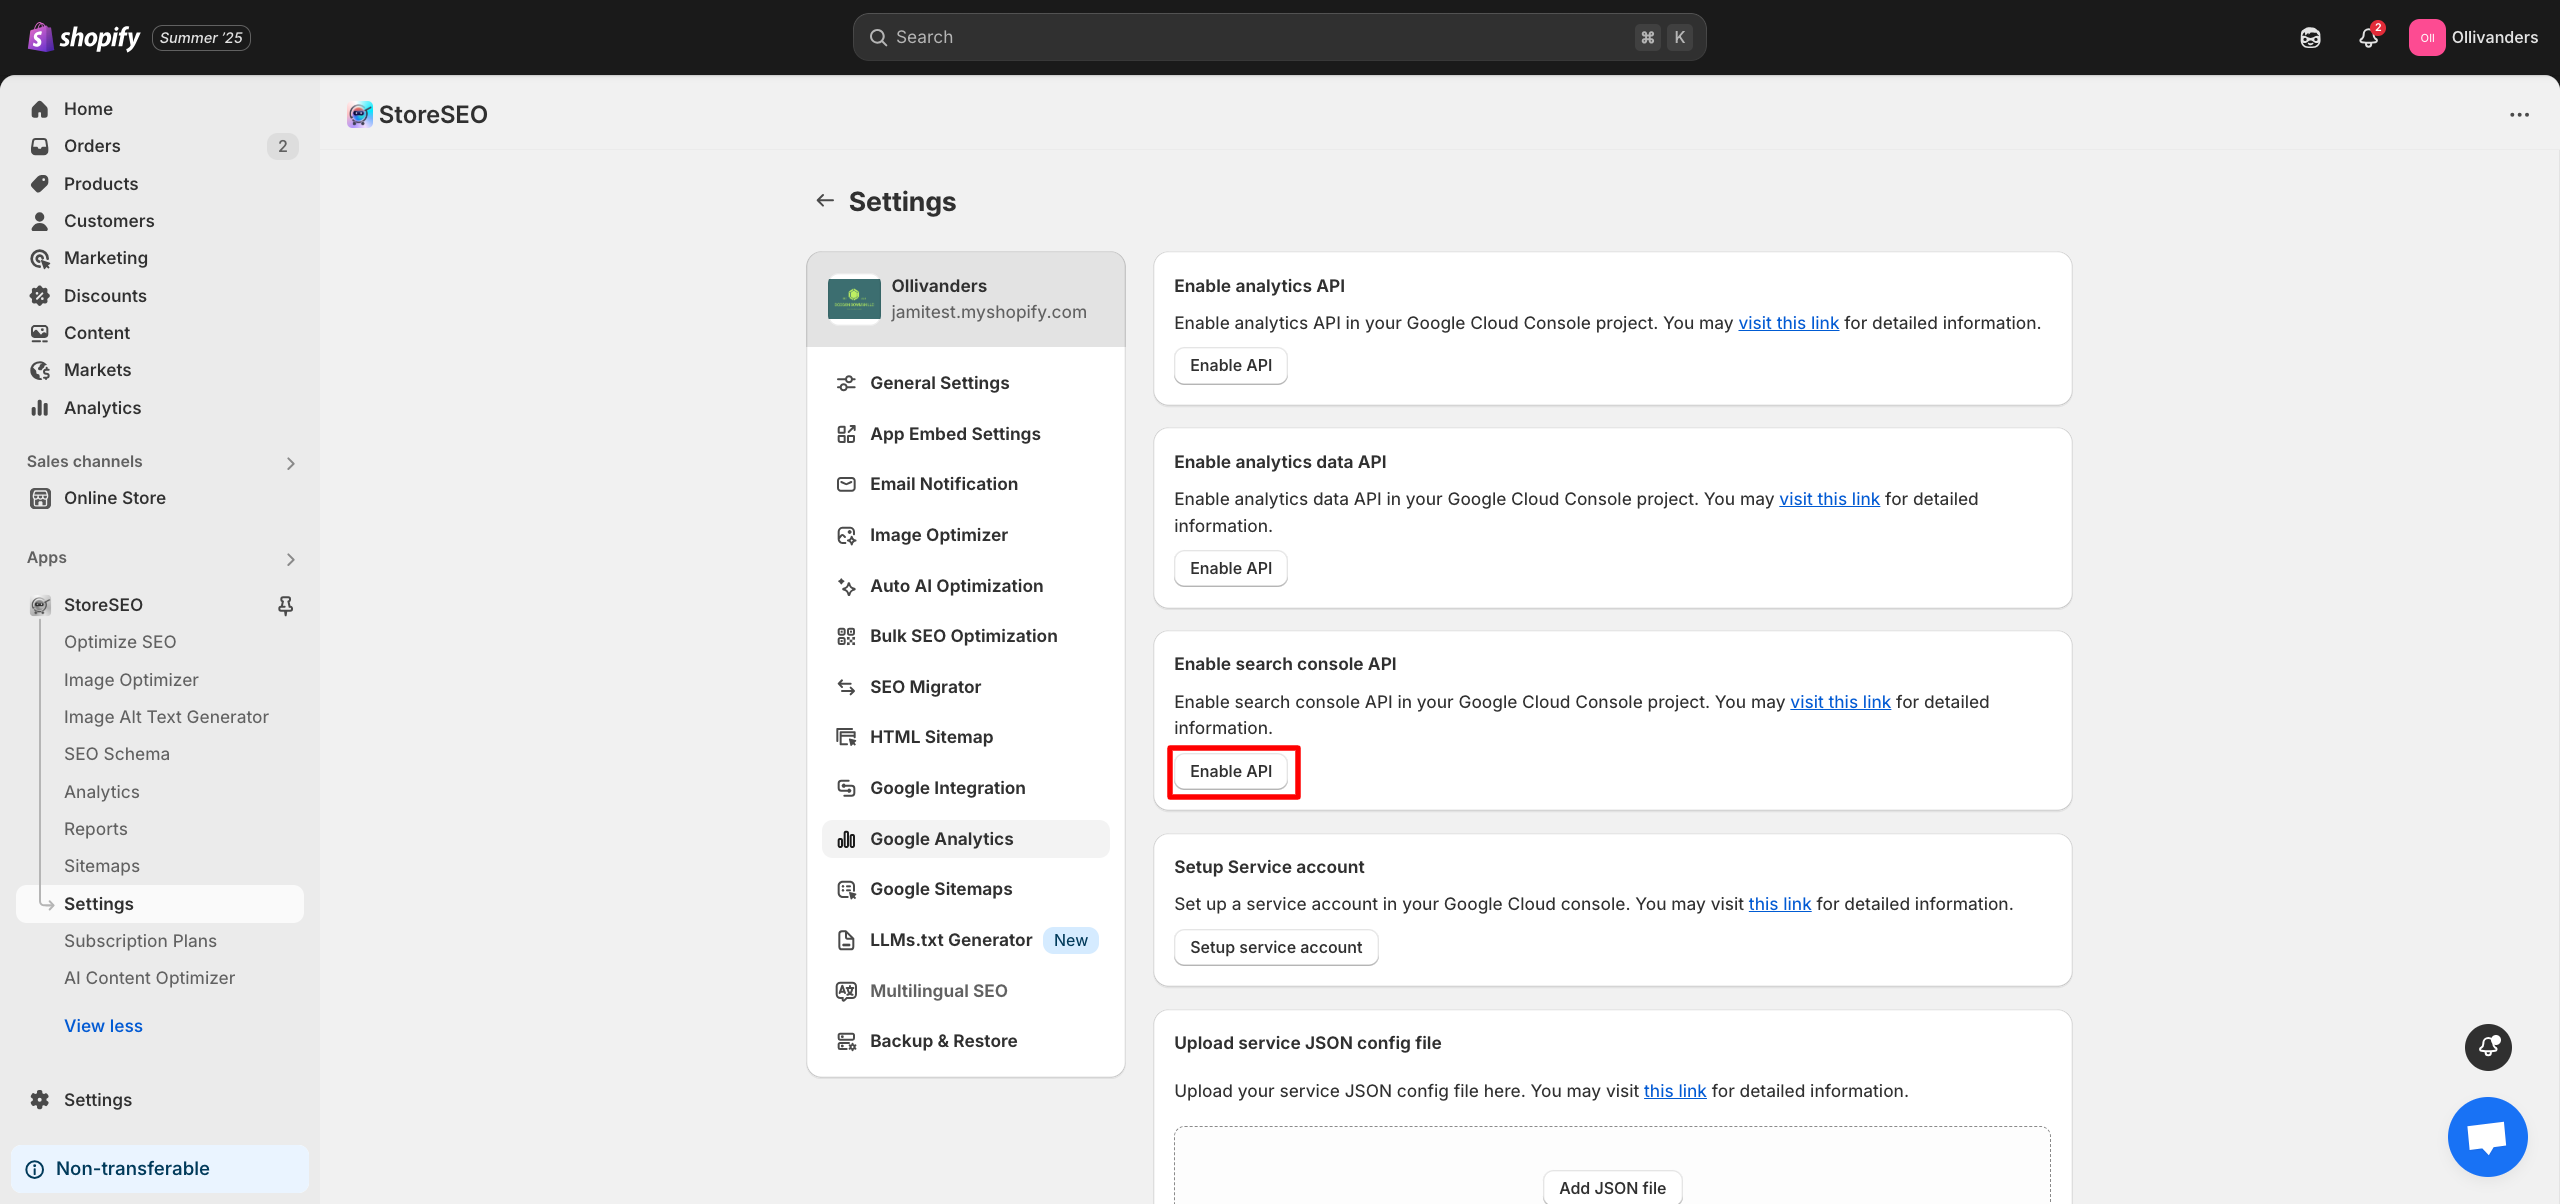Click the Marketing target icon
Image resolution: width=2560 pixels, height=1204 pixels.
coord(40,258)
